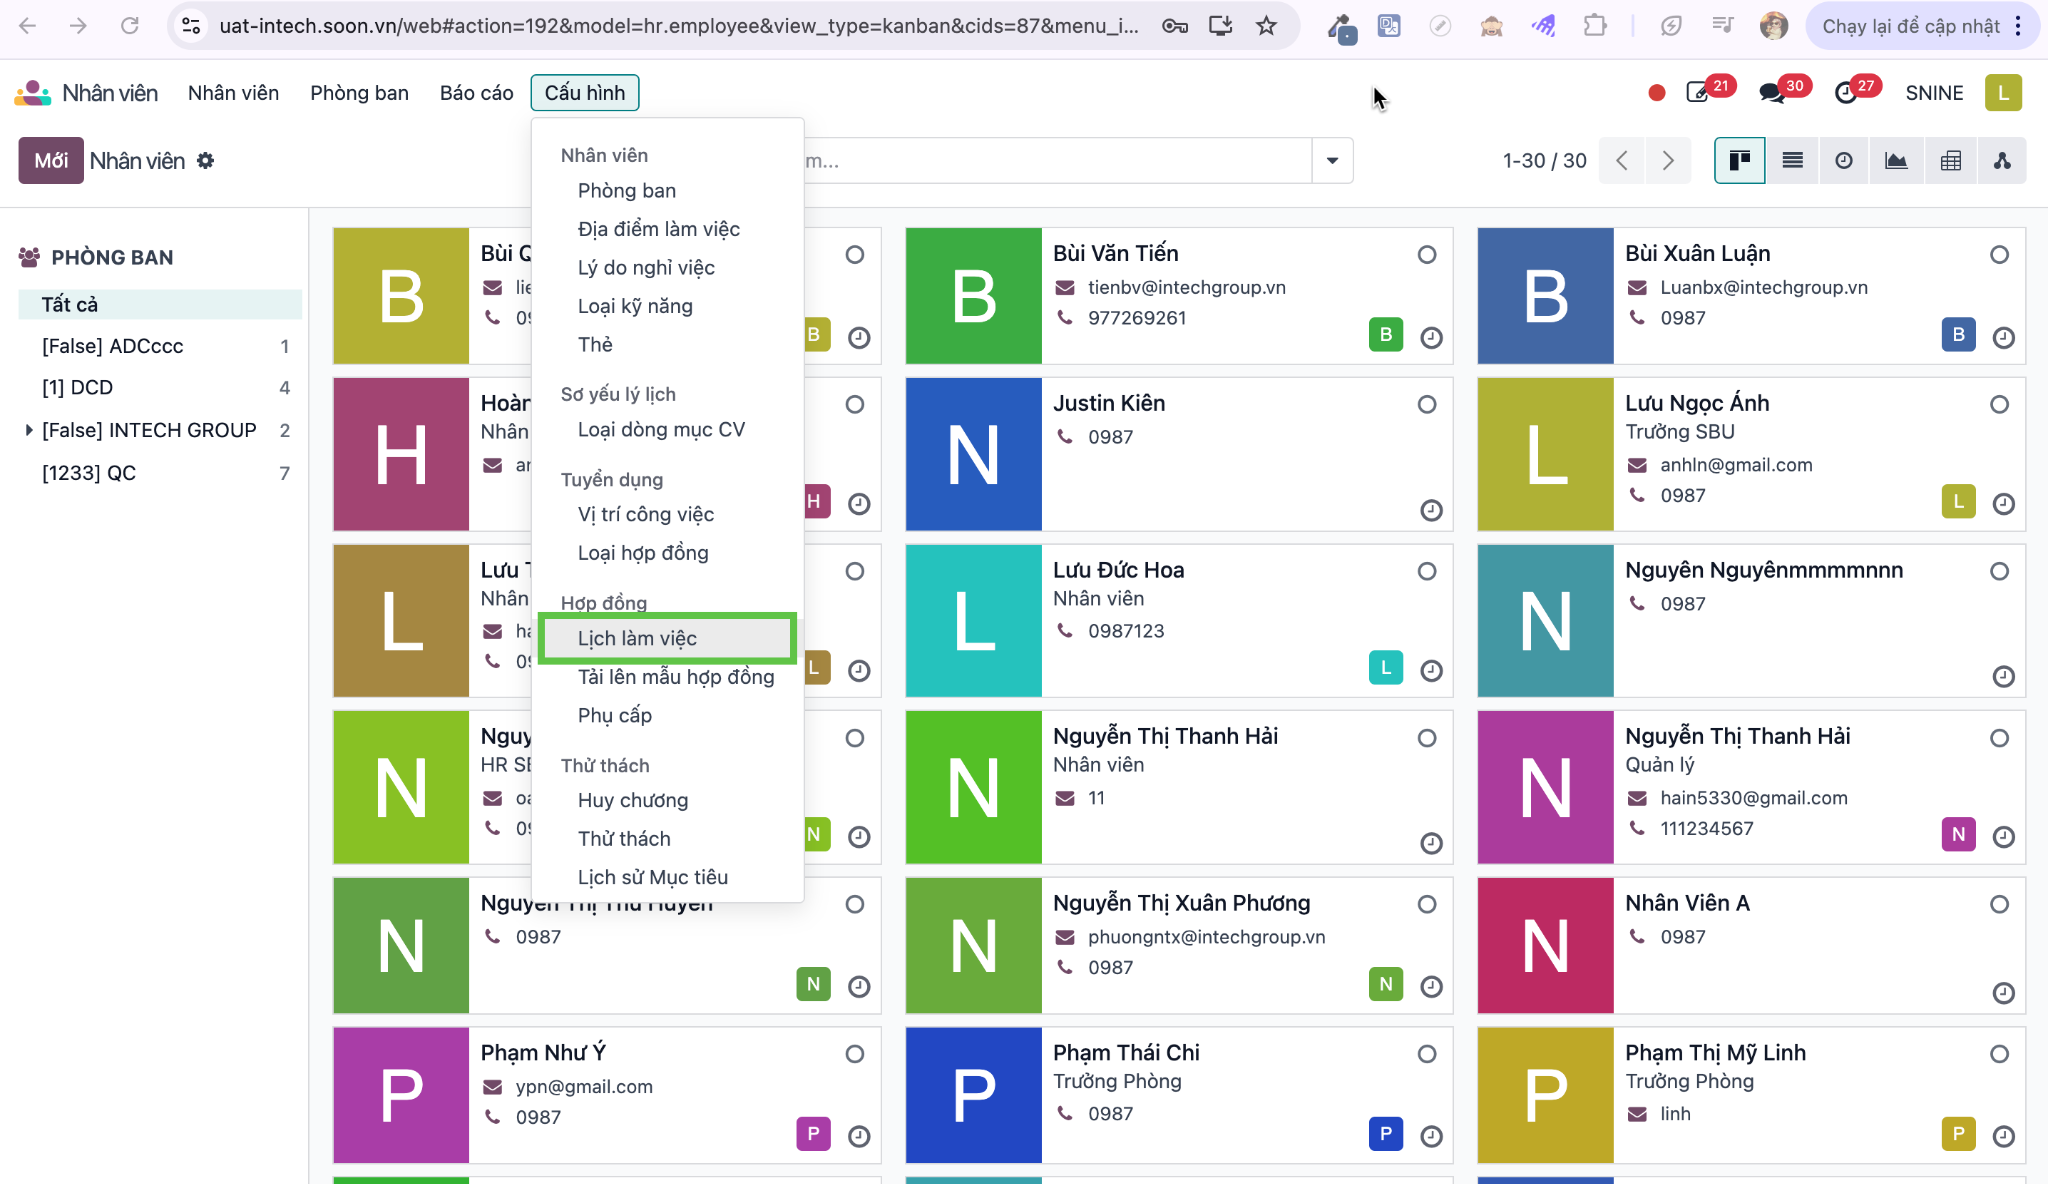The height and width of the screenshot is (1184, 2048).
Task: Open the Cấu hình menu
Action: 585,93
